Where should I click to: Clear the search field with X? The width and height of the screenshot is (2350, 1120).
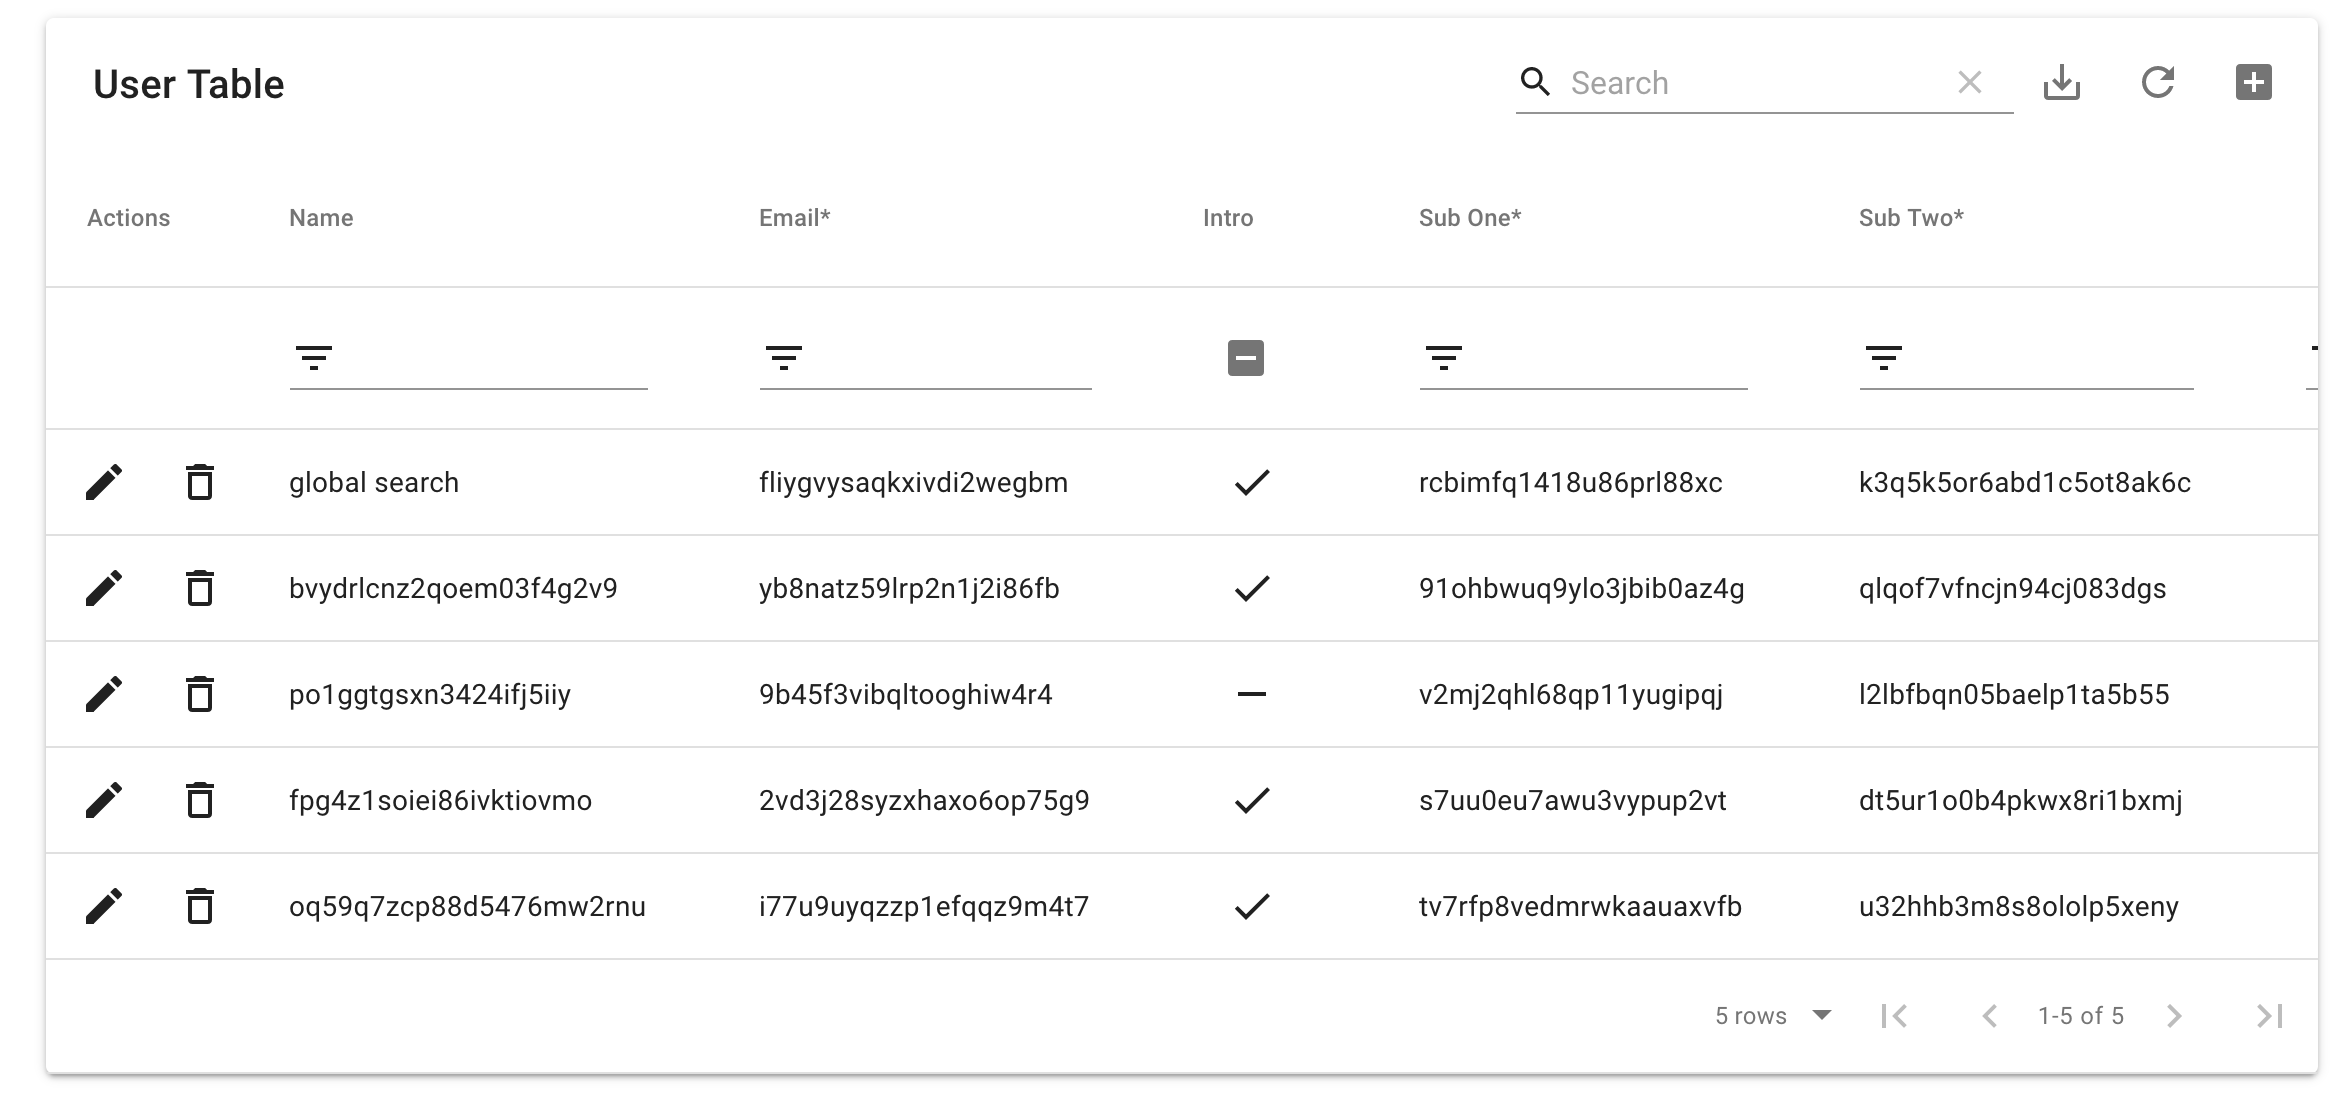click(1969, 83)
